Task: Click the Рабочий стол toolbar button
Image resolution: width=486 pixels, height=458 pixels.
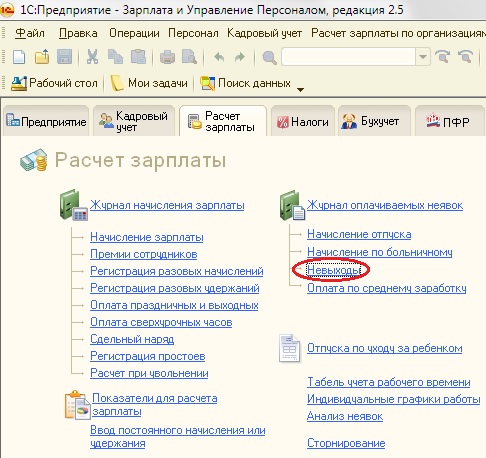Action: [54, 83]
